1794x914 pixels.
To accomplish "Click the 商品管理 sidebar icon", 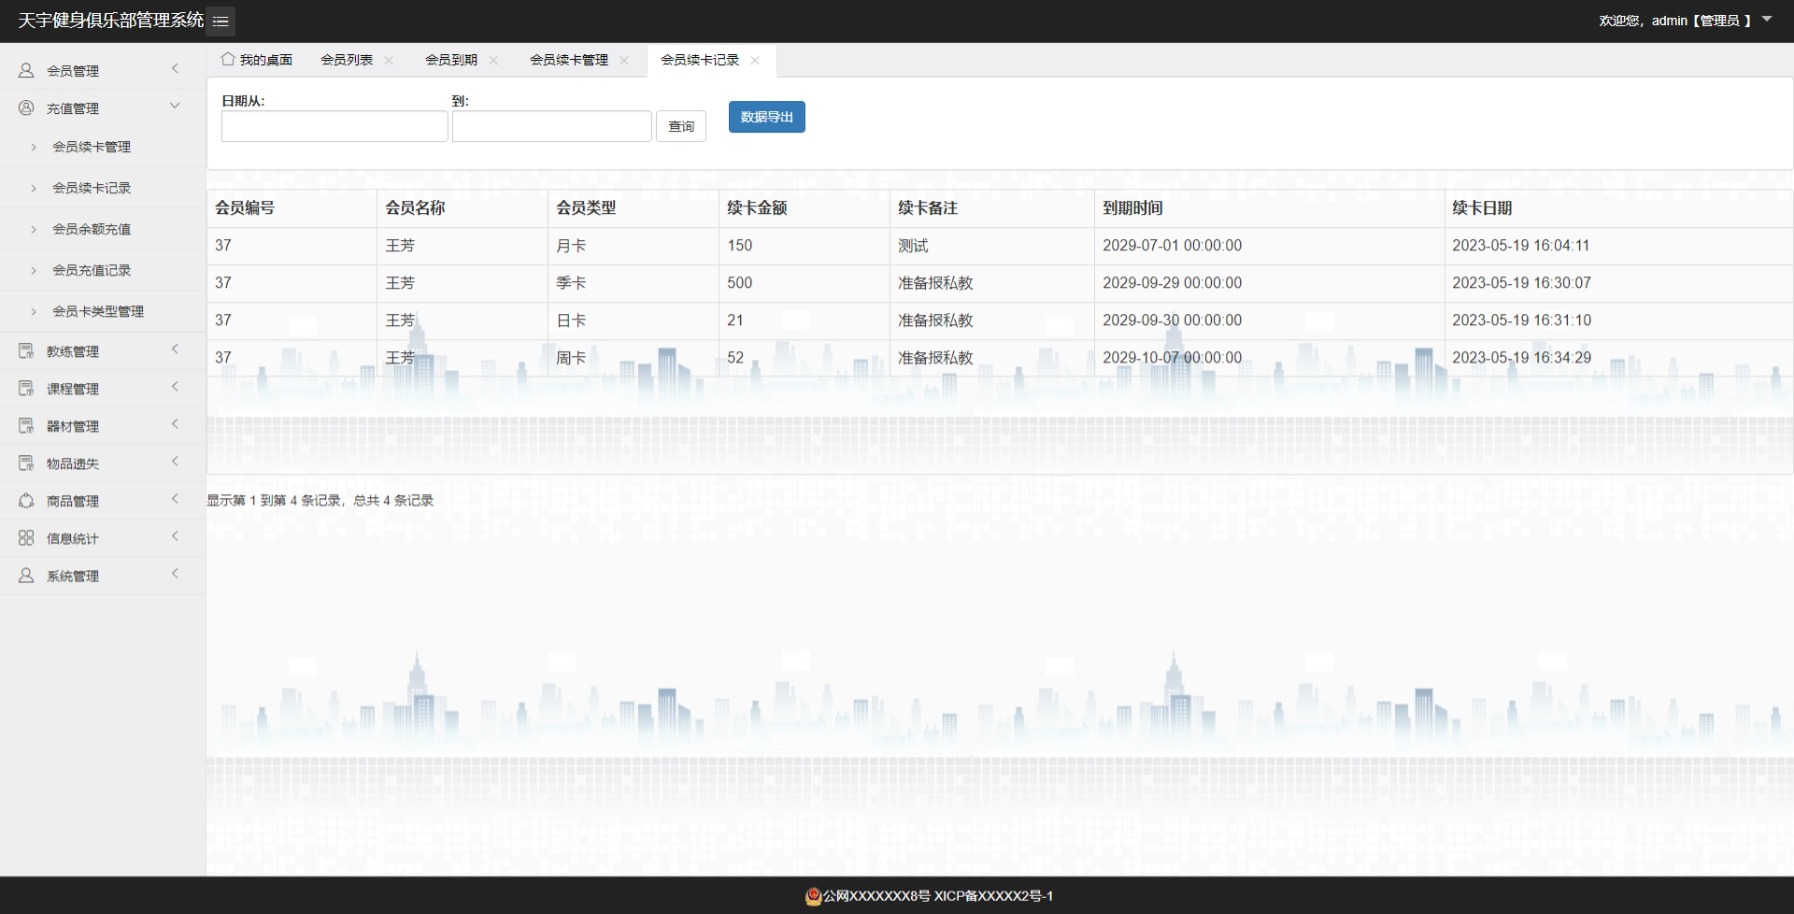I will tap(26, 500).
